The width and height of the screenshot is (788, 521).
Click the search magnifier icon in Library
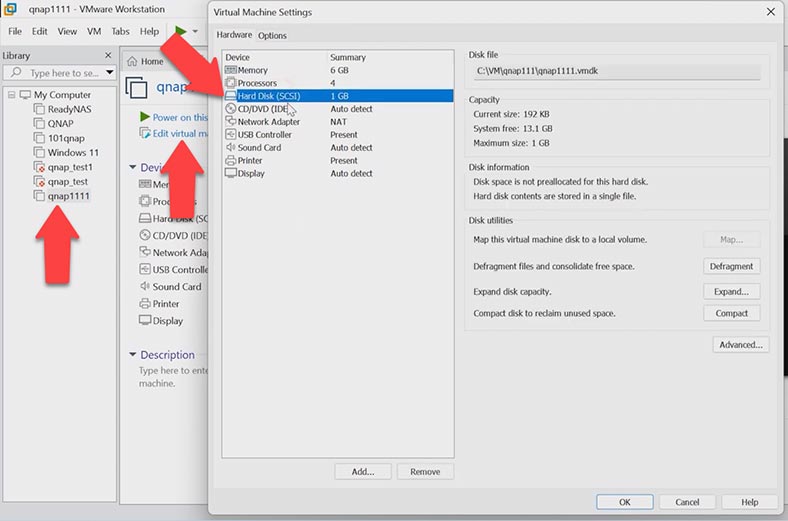pos(16,72)
